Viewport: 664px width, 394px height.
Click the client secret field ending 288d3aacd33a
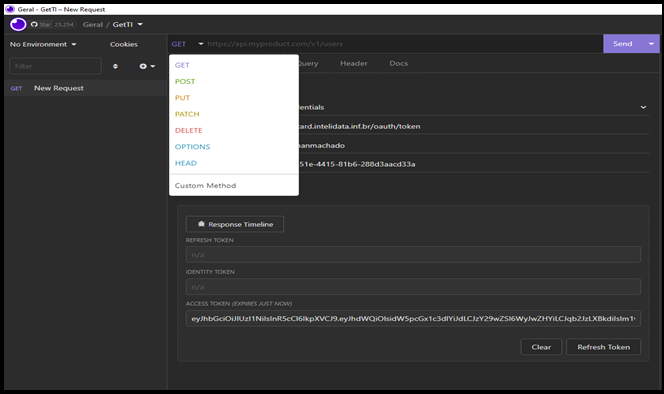pos(473,164)
